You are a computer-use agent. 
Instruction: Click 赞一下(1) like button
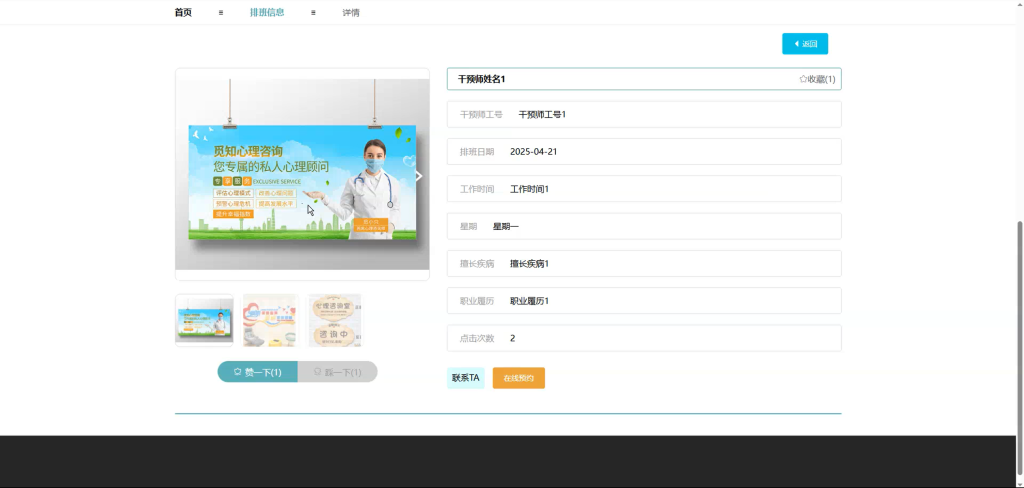[257, 372]
